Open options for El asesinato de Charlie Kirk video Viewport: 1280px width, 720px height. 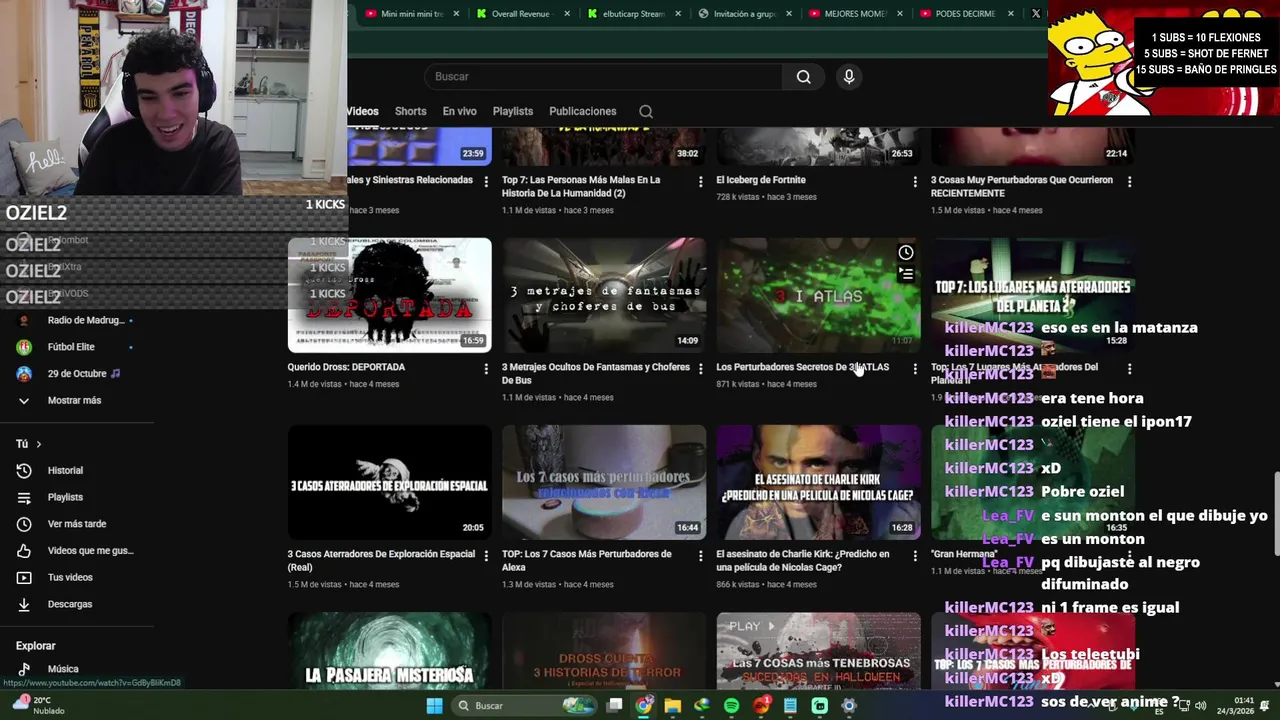914,556
